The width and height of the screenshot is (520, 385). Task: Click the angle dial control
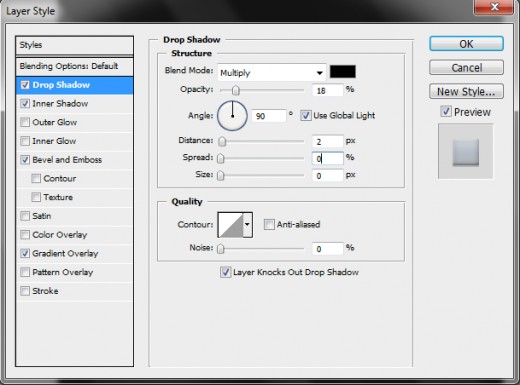pyautogui.click(x=232, y=116)
